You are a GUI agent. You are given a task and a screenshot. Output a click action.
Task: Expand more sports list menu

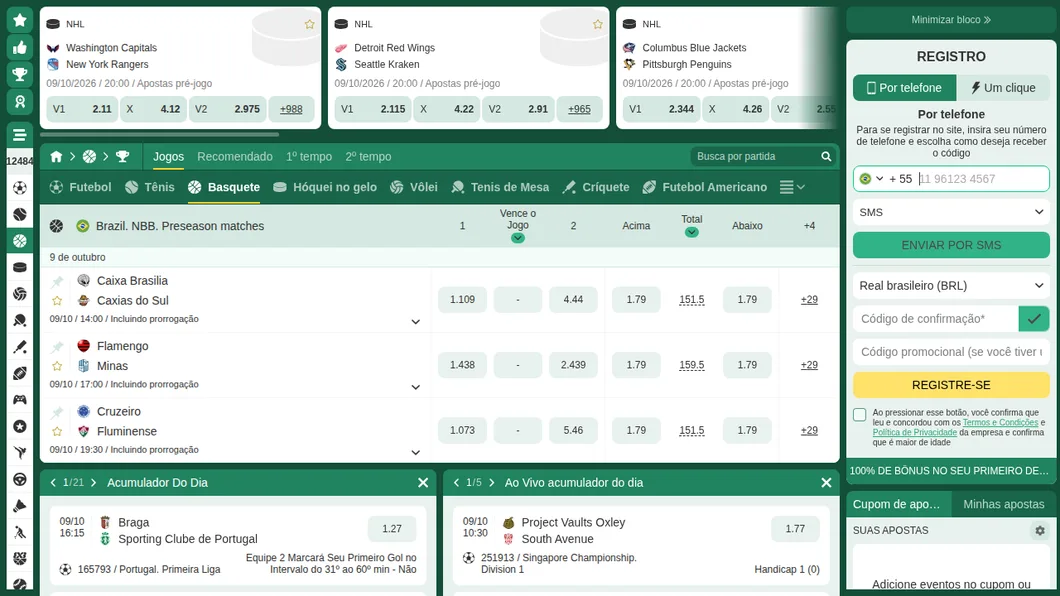(792, 187)
